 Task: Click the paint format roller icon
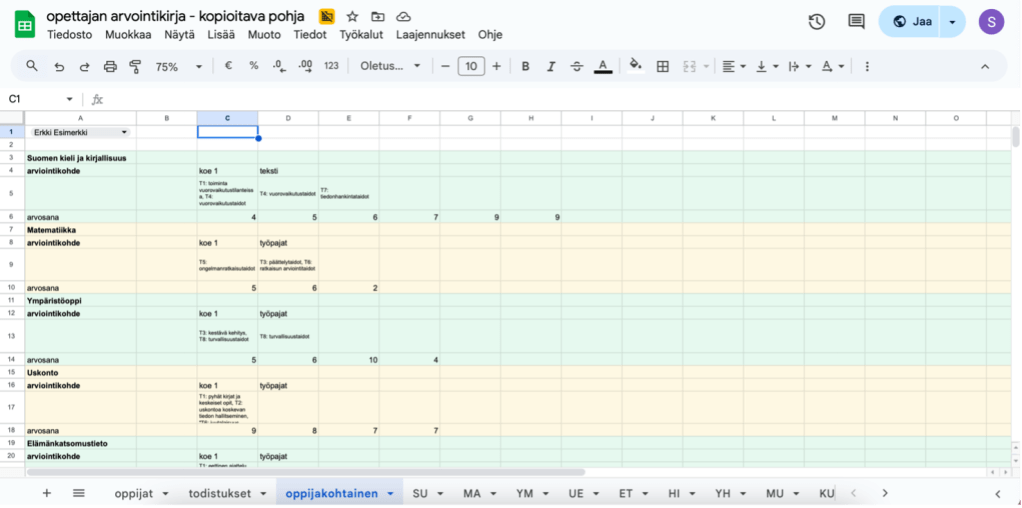135,67
